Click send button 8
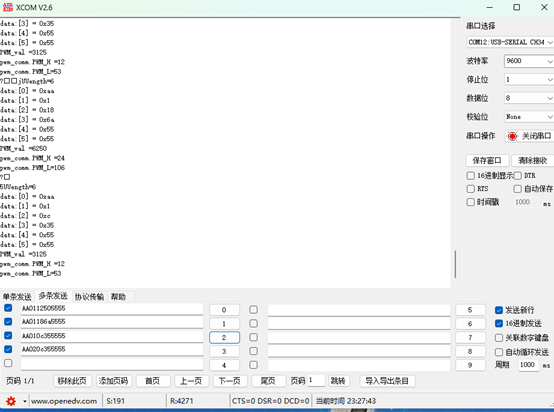This screenshot has height=412, width=554. [470, 351]
